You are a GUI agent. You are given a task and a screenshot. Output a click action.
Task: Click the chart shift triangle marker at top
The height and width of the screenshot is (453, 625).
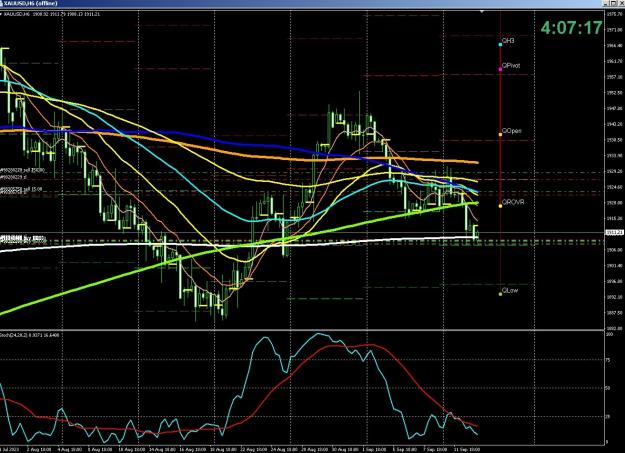coord(482,12)
